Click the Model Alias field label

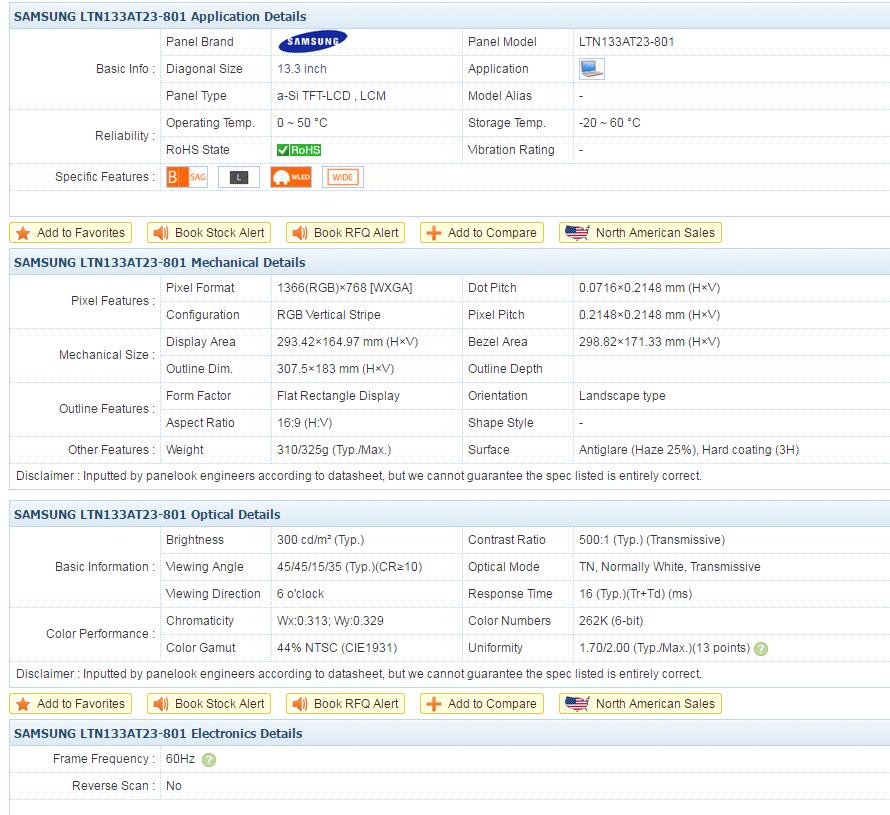click(499, 95)
